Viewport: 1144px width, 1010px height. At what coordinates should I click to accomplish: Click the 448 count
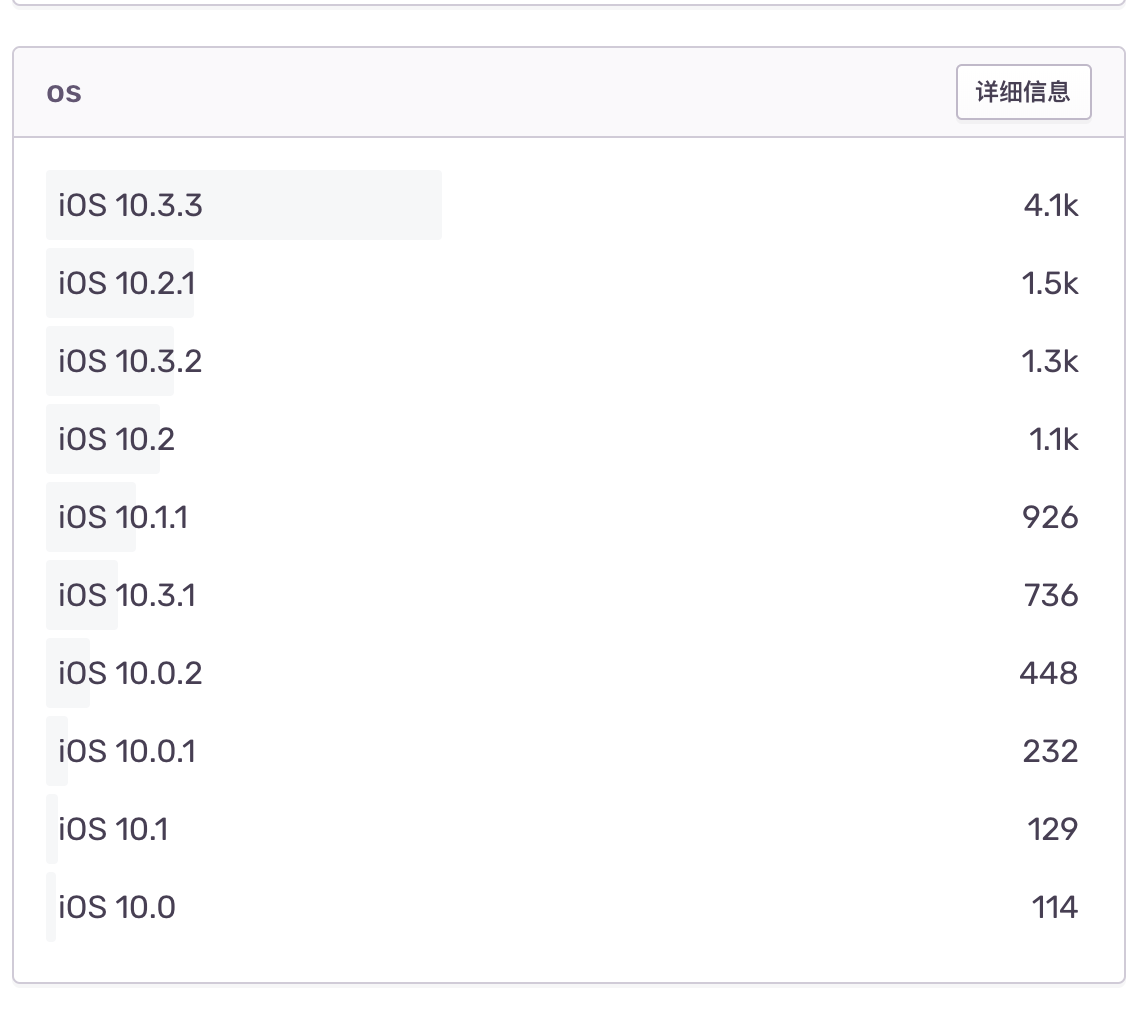click(x=1049, y=673)
